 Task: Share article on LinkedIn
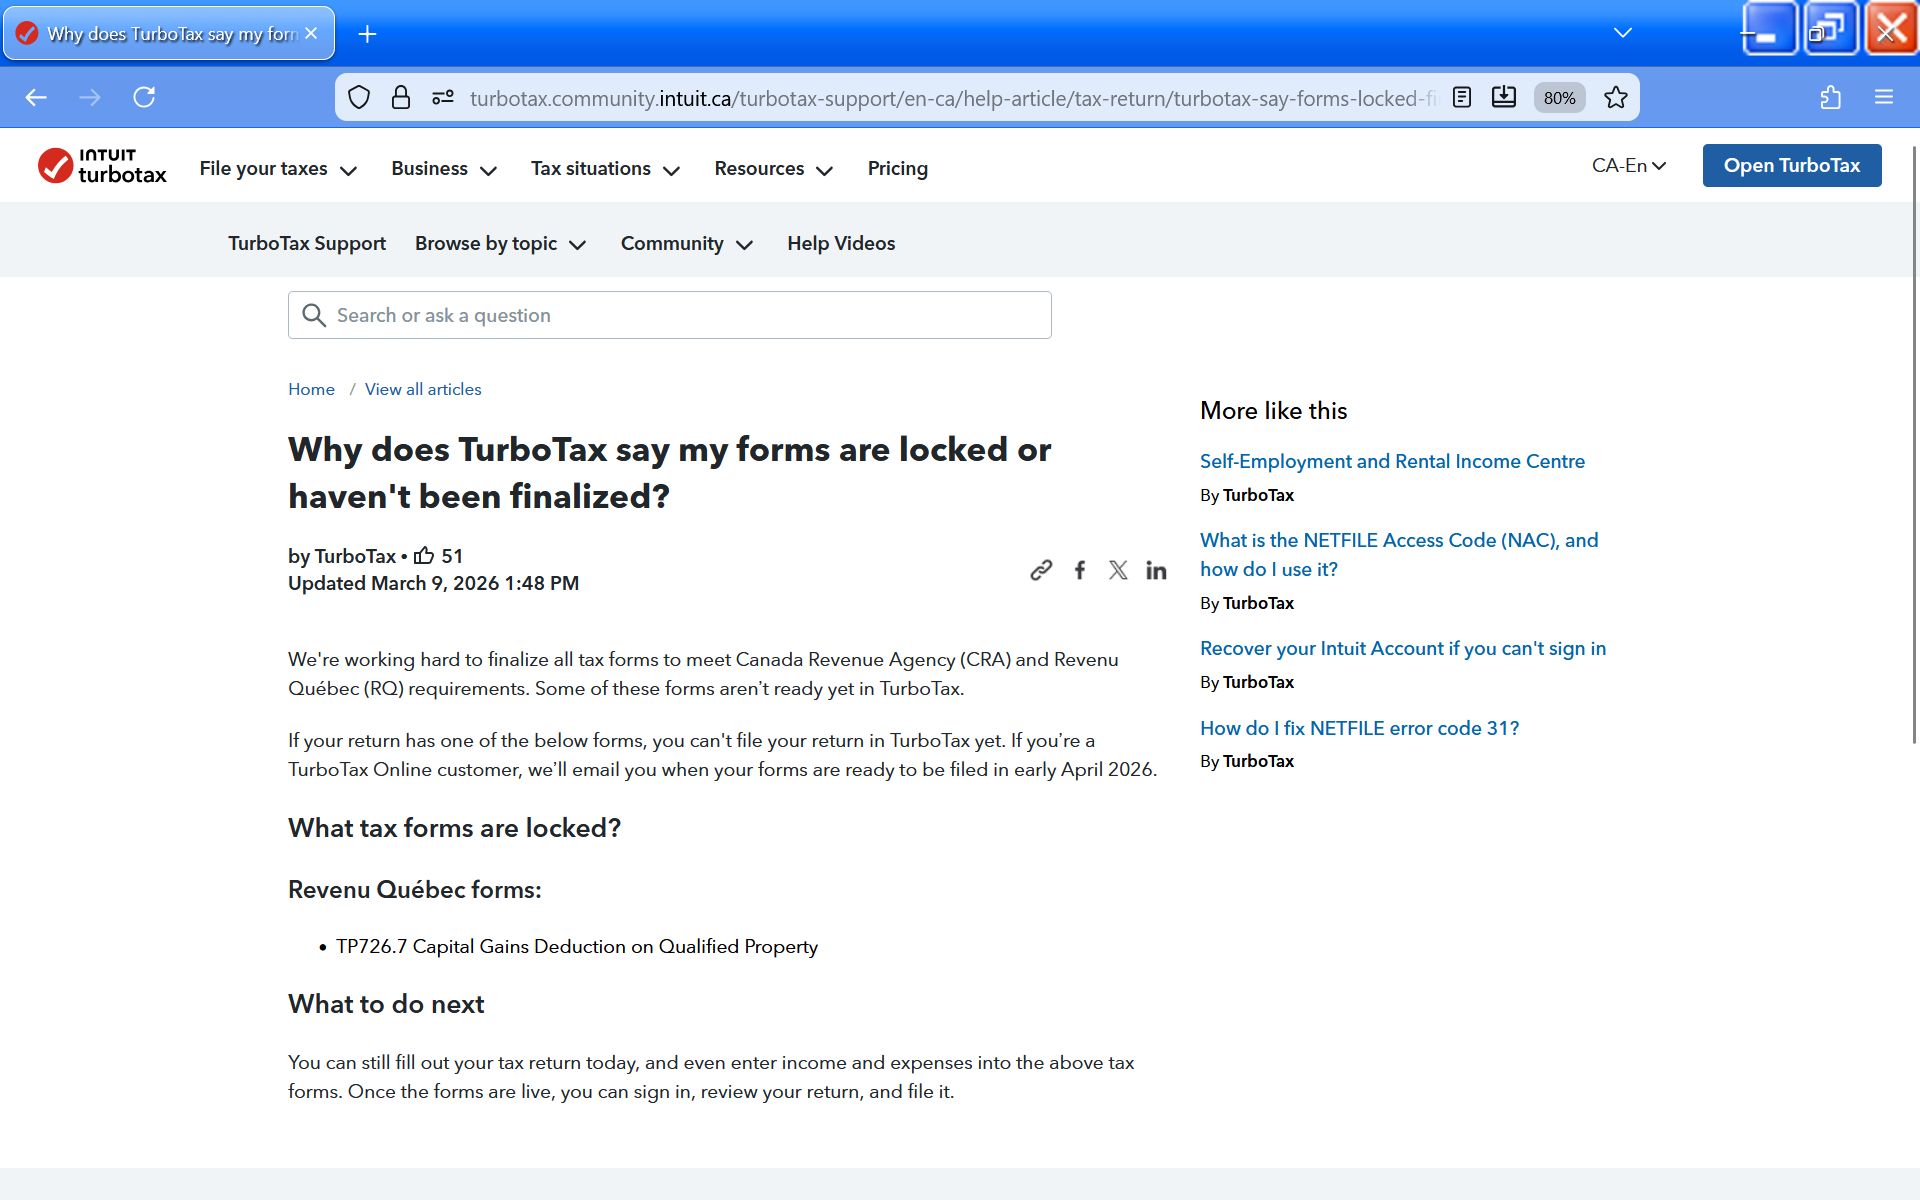pos(1156,570)
